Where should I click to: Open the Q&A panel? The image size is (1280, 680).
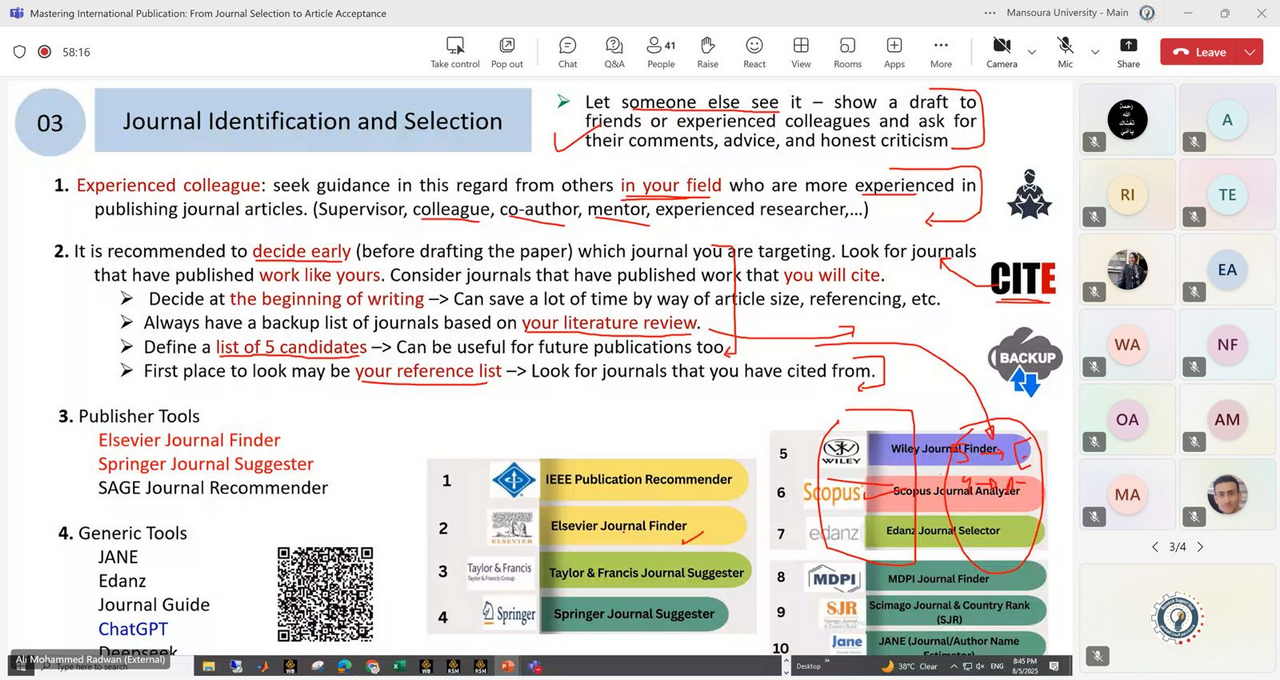(x=614, y=52)
